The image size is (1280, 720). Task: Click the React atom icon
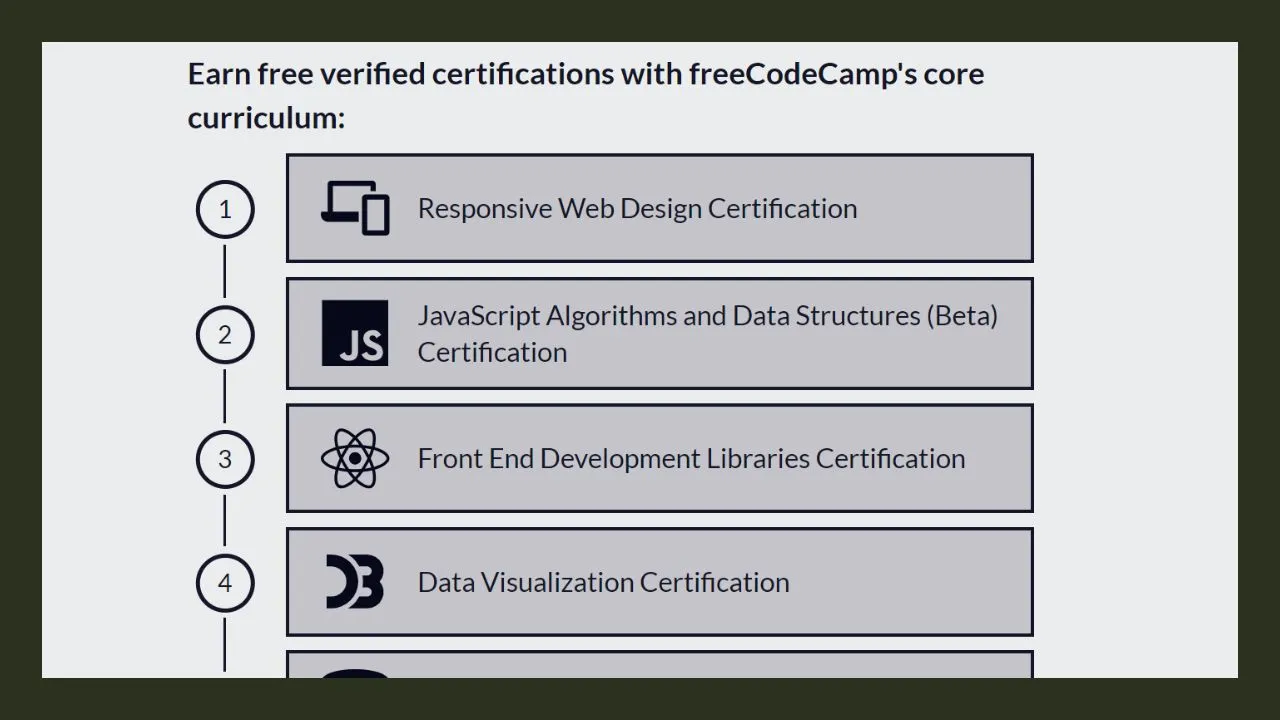click(355, 458)
